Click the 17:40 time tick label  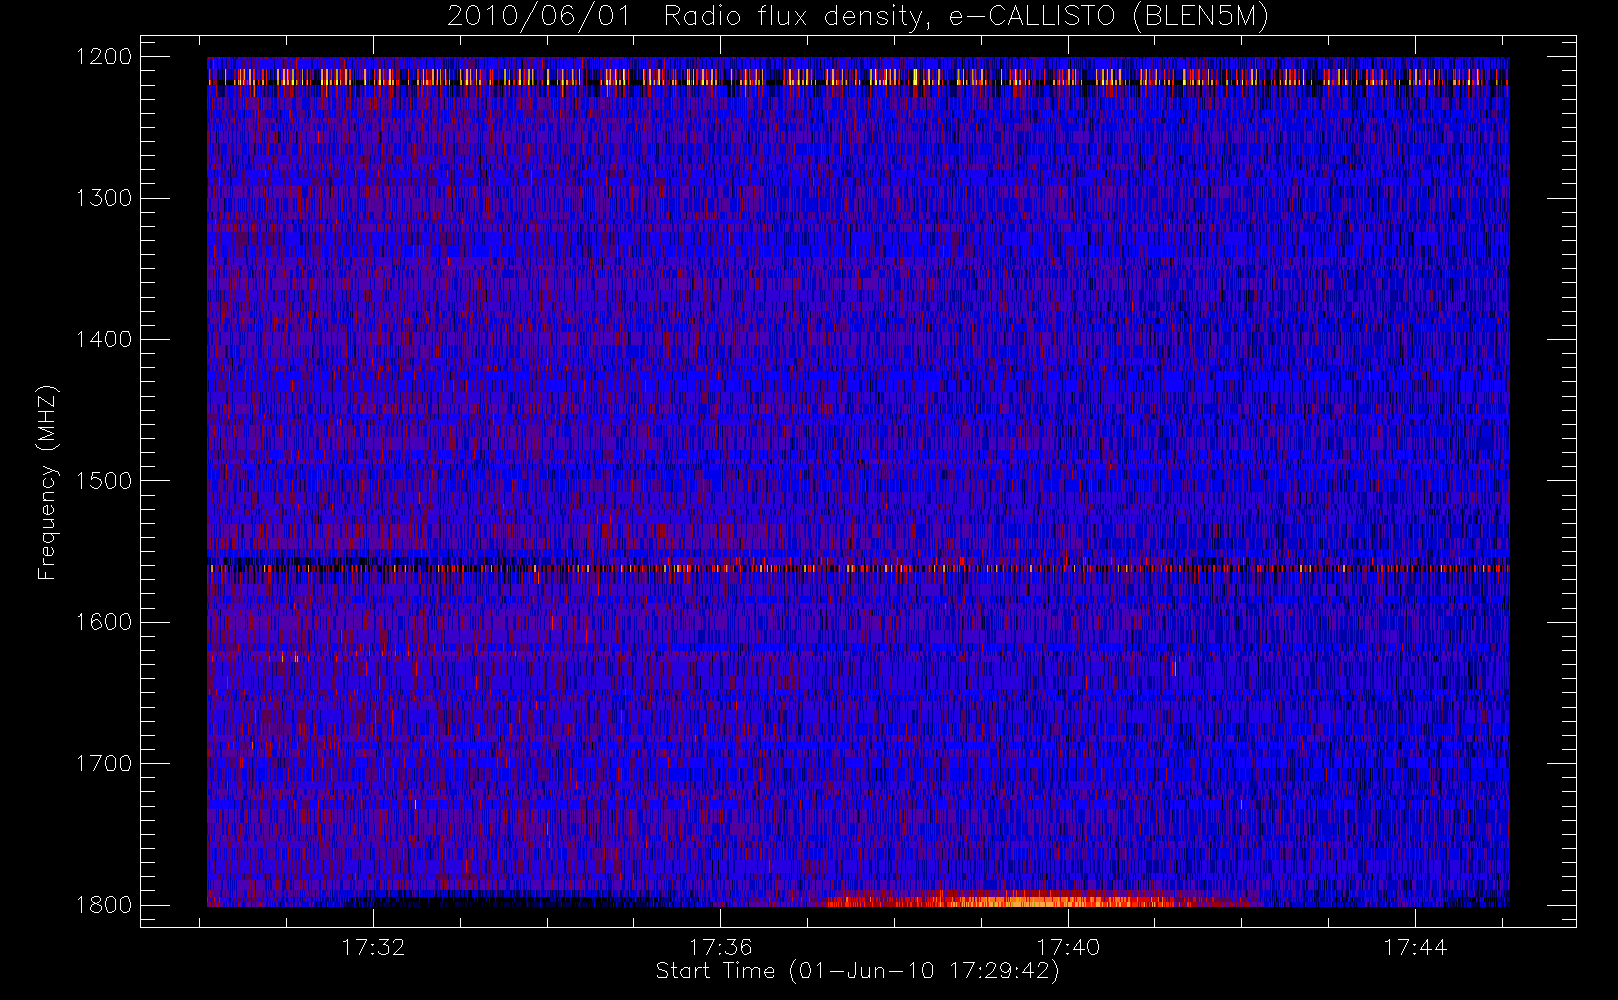pyautogui.click(x=1068, y=947)
